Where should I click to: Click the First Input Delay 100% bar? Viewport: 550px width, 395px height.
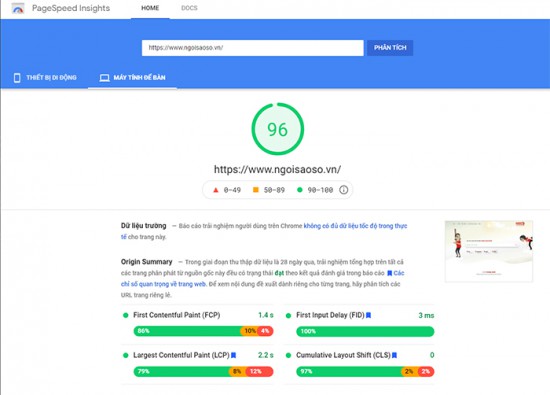(365, 331)
